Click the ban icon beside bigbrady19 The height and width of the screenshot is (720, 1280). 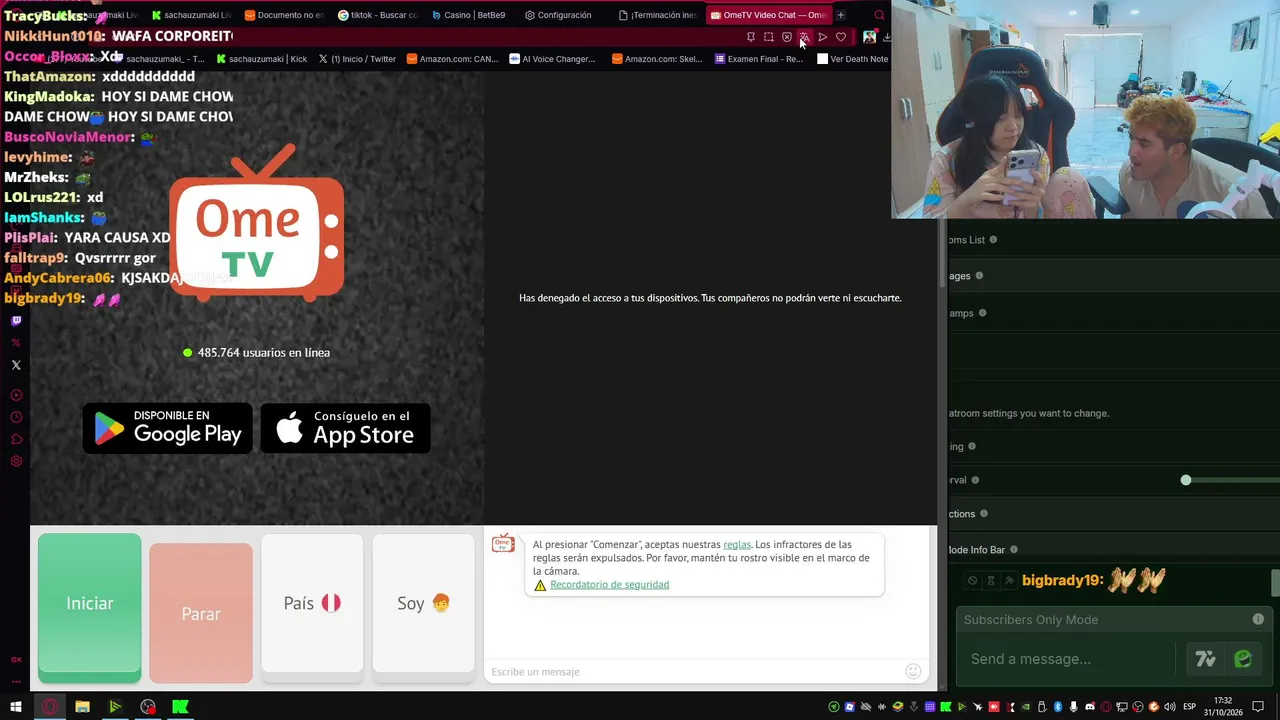point(972,580)
